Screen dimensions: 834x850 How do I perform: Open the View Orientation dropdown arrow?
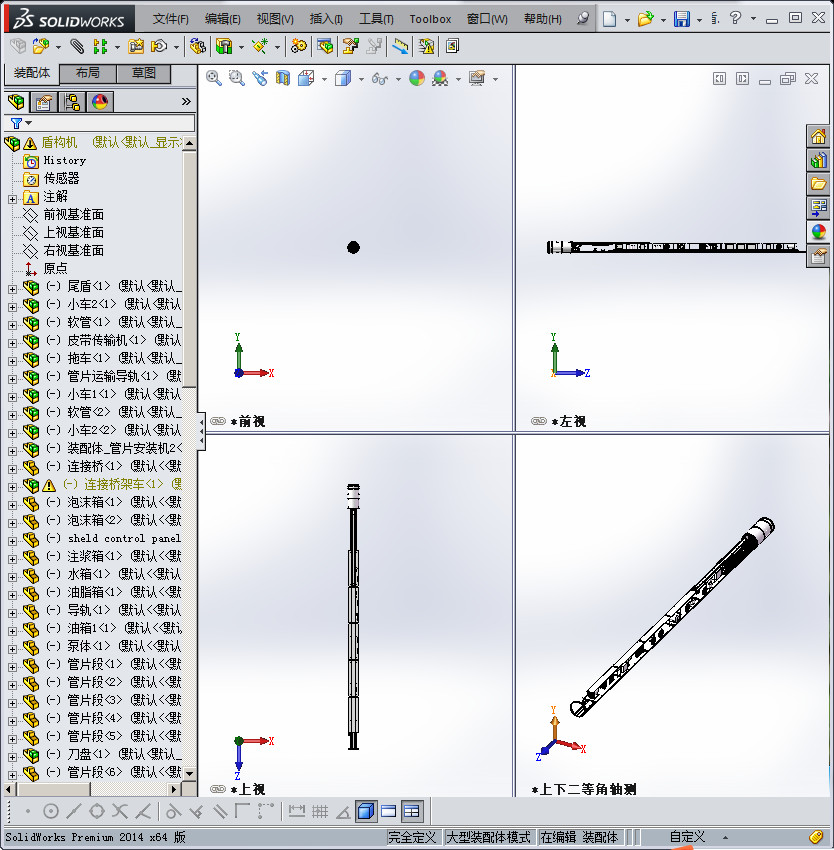pyautogui.click(x=325, y=80)
